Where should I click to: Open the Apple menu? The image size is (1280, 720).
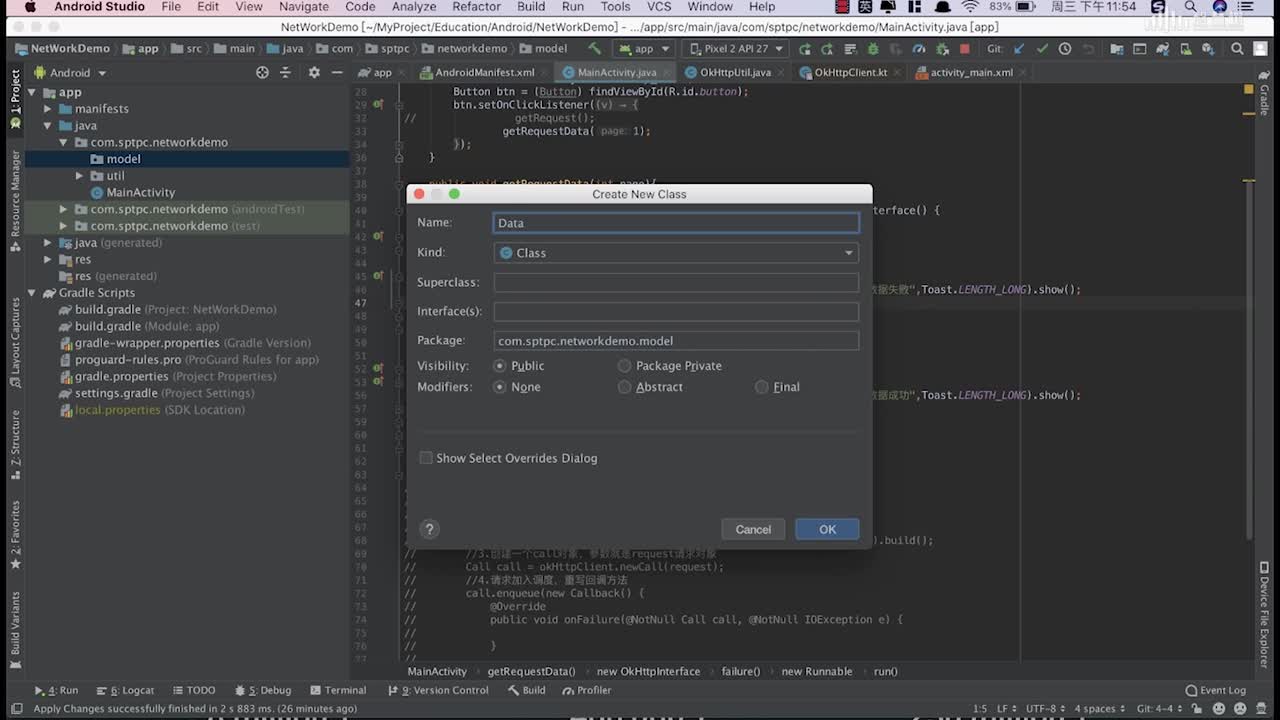point(29,7)
